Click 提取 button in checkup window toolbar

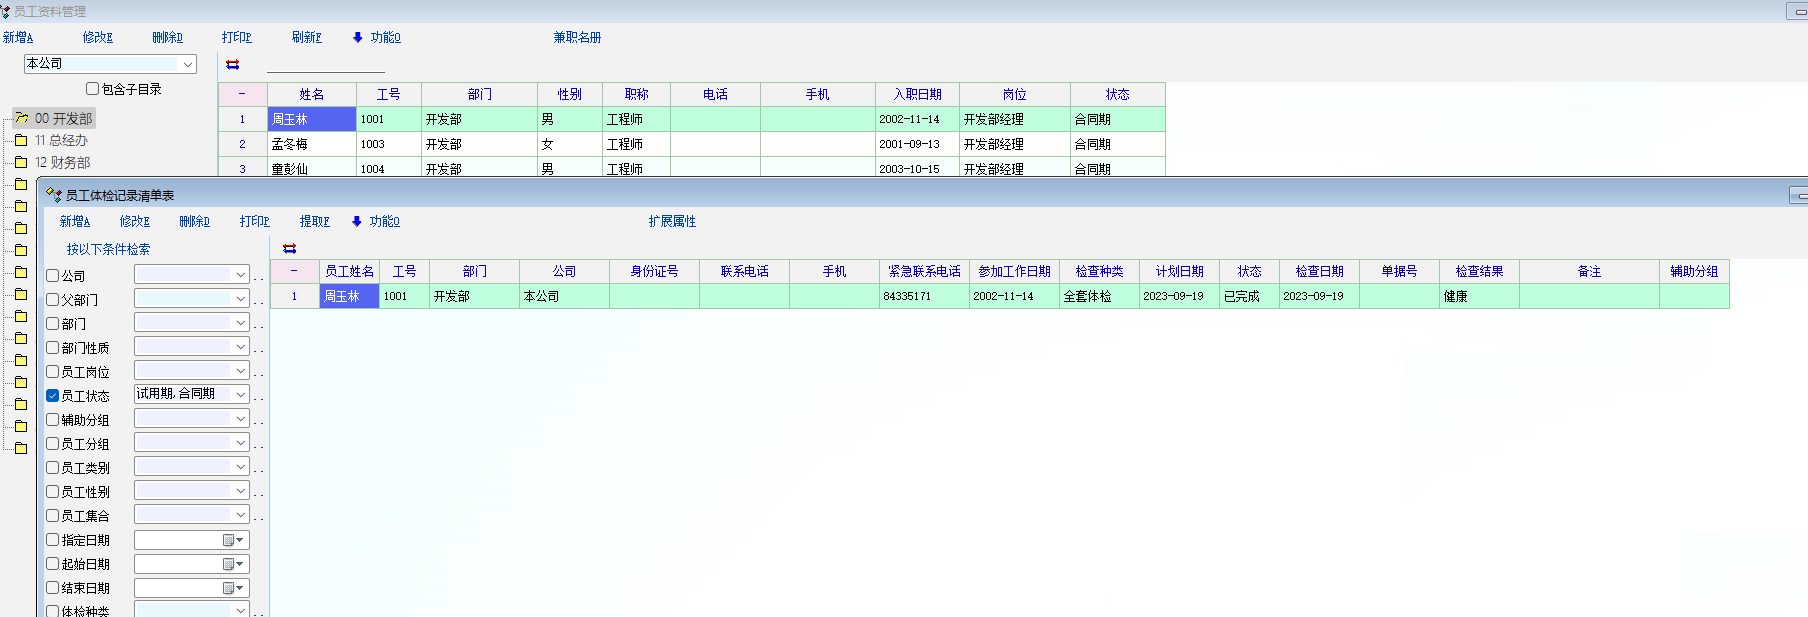[x=314, y=222]
